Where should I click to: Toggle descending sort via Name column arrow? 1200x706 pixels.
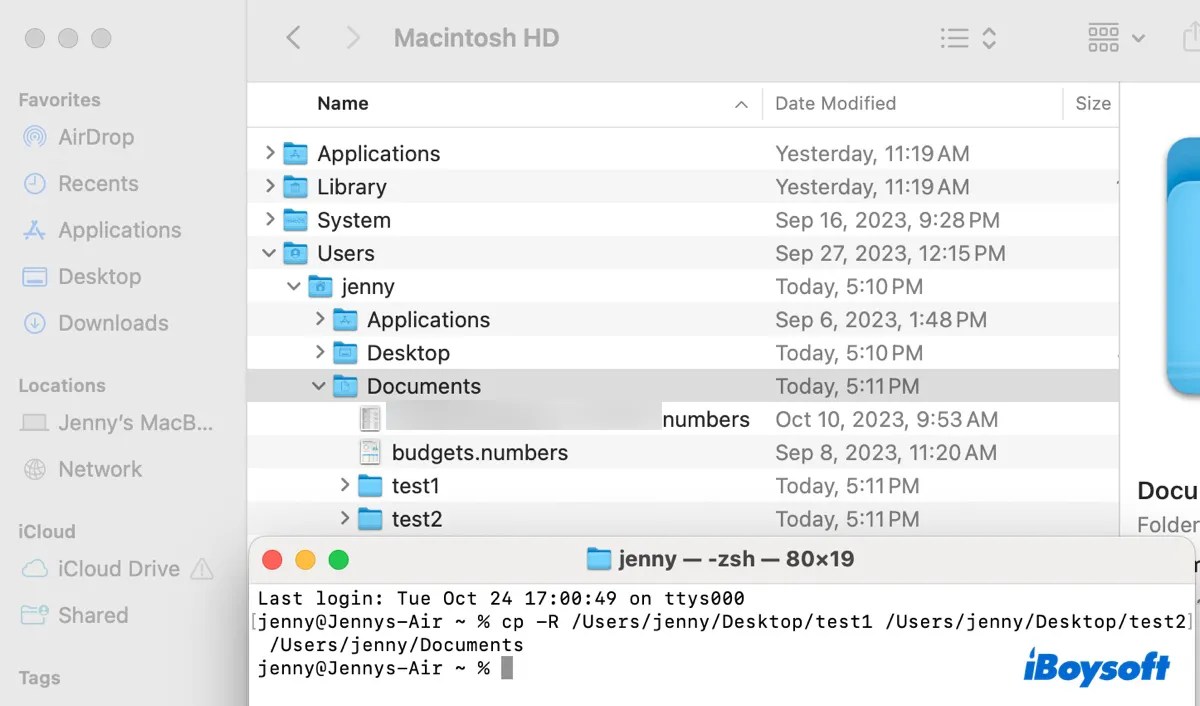(x=741, y=103)
